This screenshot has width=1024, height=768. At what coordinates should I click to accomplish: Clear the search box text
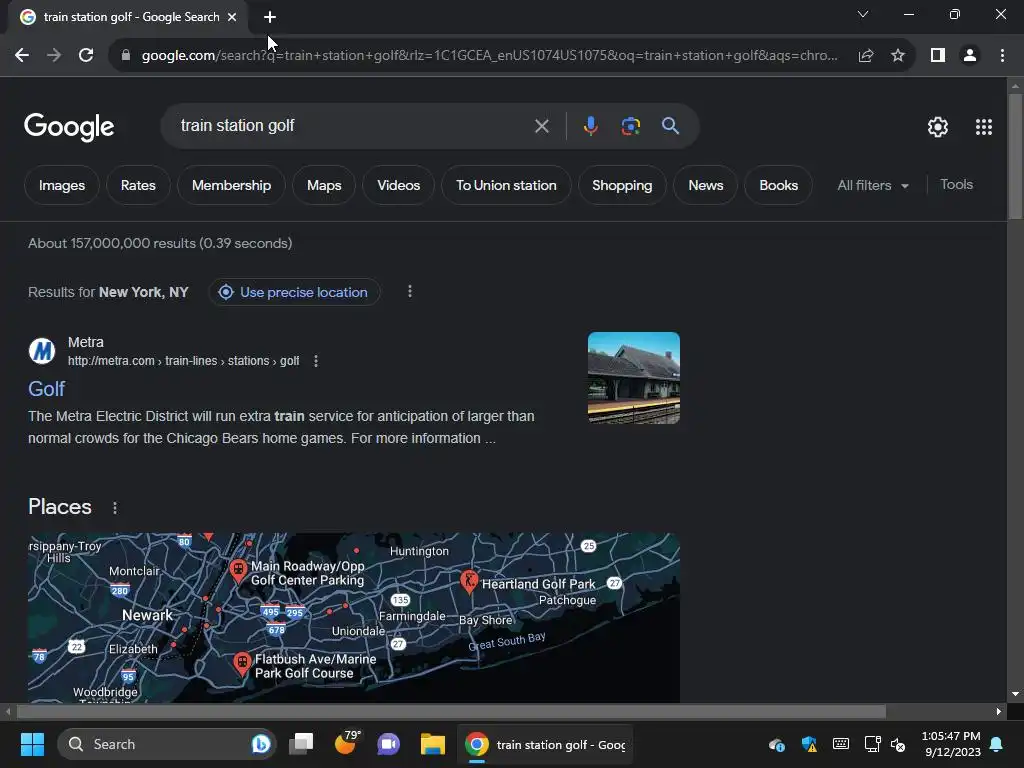(541, 126)
